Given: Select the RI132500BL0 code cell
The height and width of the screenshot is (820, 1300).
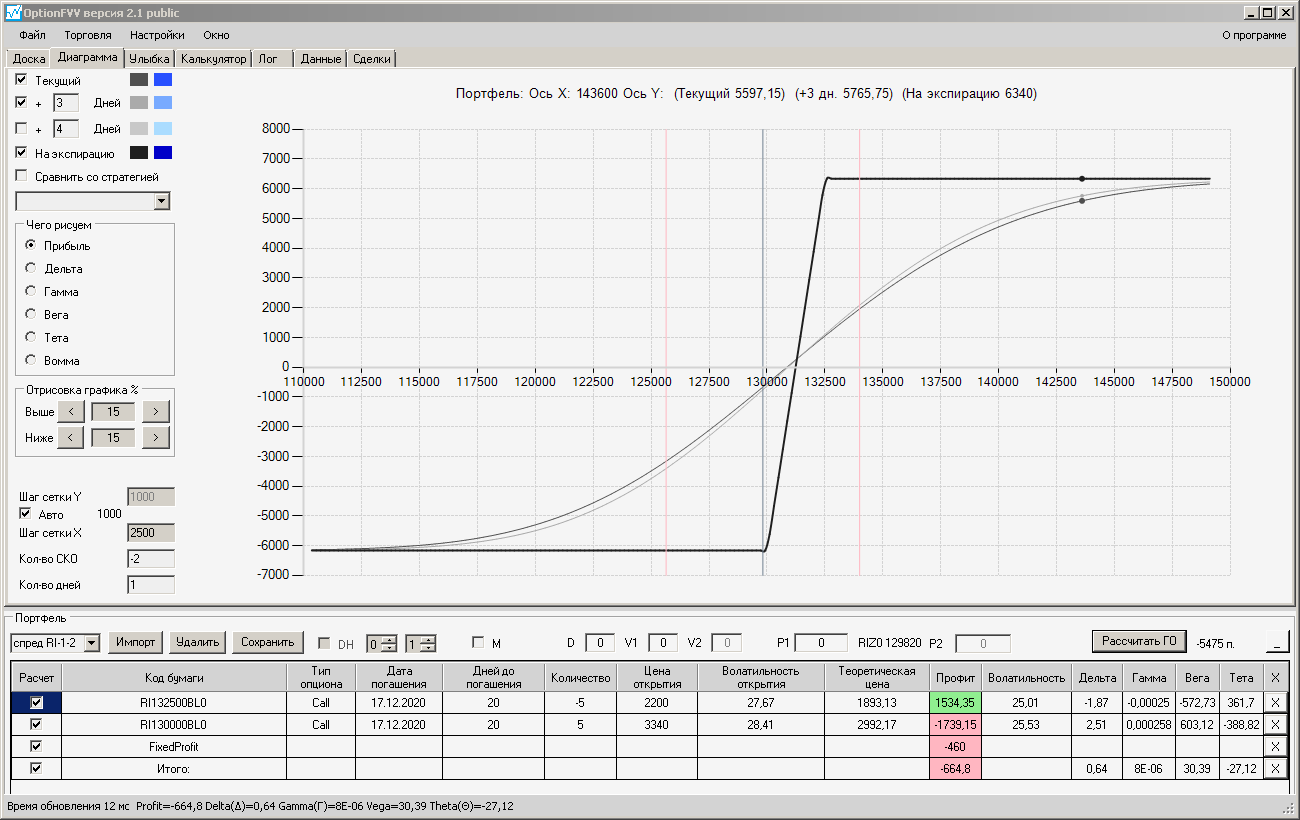Looking at the screenshot, I should 174,703.
